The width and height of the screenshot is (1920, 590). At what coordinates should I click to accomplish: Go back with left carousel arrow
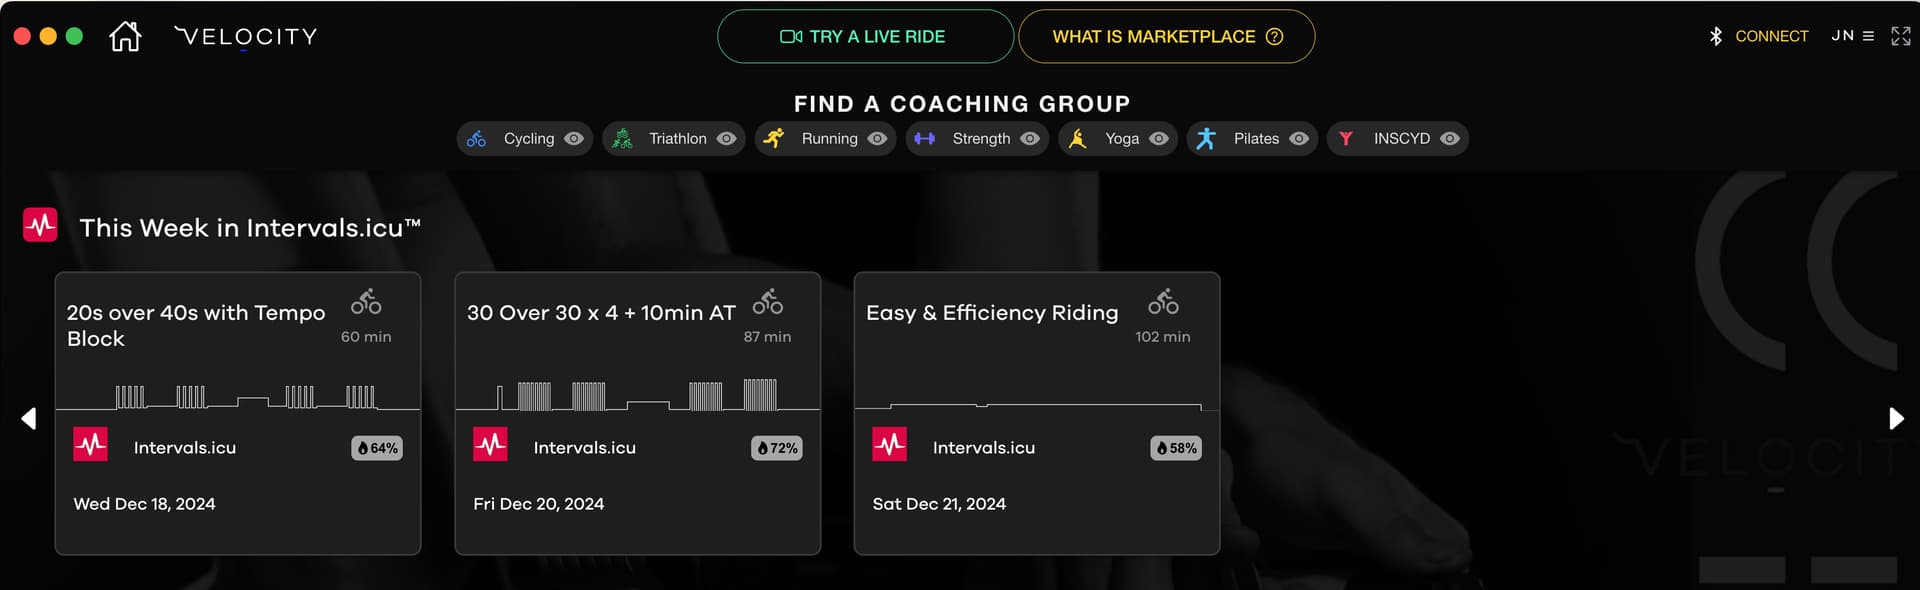pos(29,418)
